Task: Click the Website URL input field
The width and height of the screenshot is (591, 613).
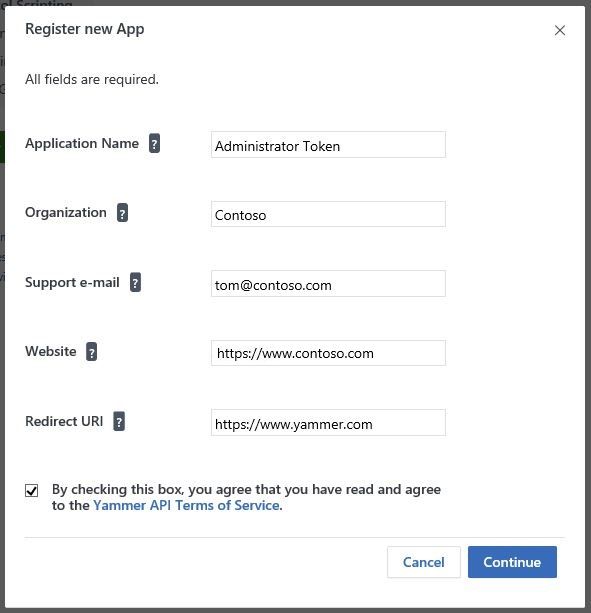Action: click(x=328, y=353)
